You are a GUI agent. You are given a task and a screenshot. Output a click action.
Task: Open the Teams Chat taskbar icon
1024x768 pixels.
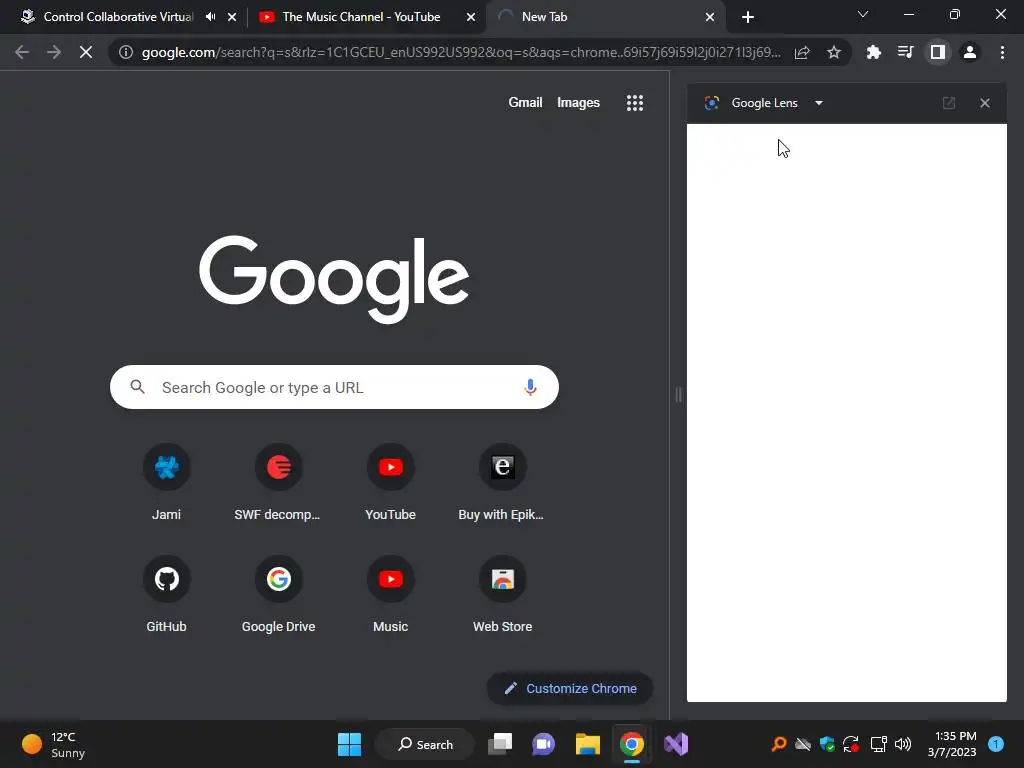pos(543,744)
